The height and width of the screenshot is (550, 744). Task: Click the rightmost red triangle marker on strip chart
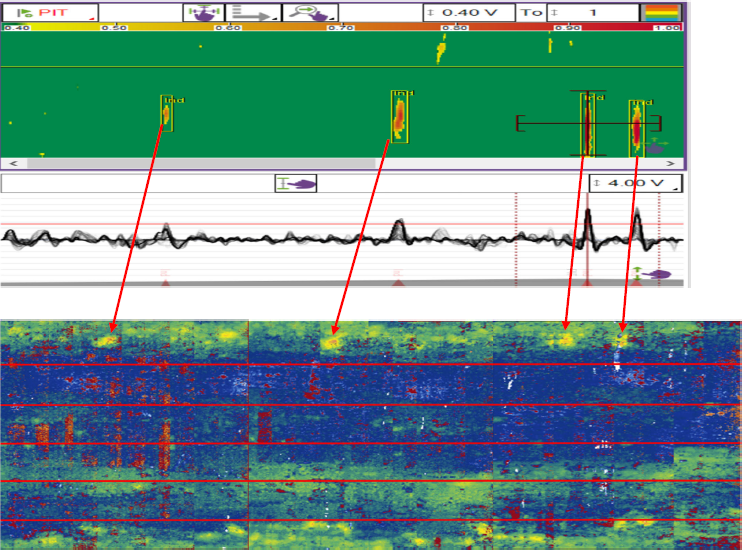pos(636,284)
